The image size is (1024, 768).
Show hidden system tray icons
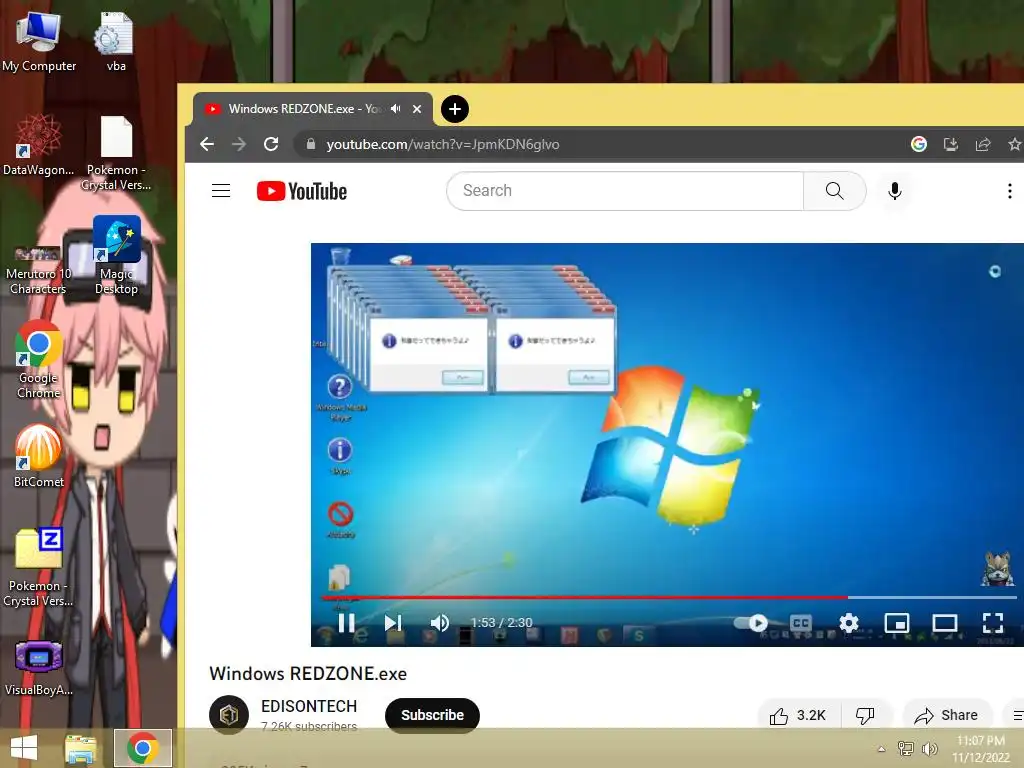point(881,749)
